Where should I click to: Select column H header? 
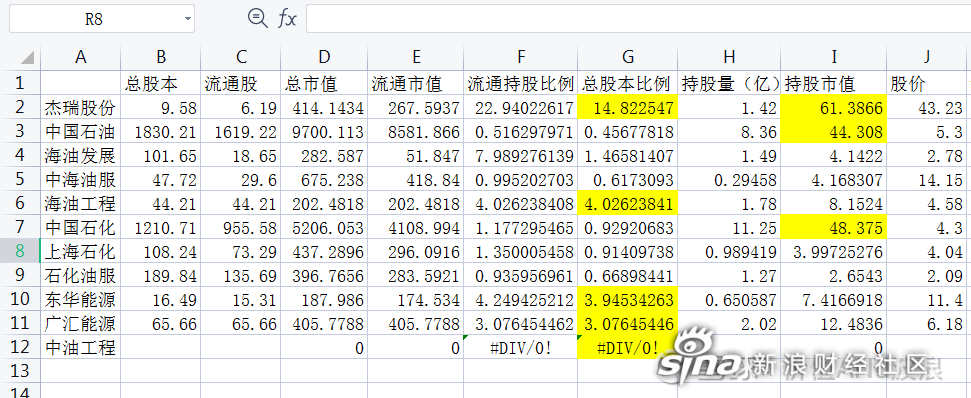coord(729,58)
